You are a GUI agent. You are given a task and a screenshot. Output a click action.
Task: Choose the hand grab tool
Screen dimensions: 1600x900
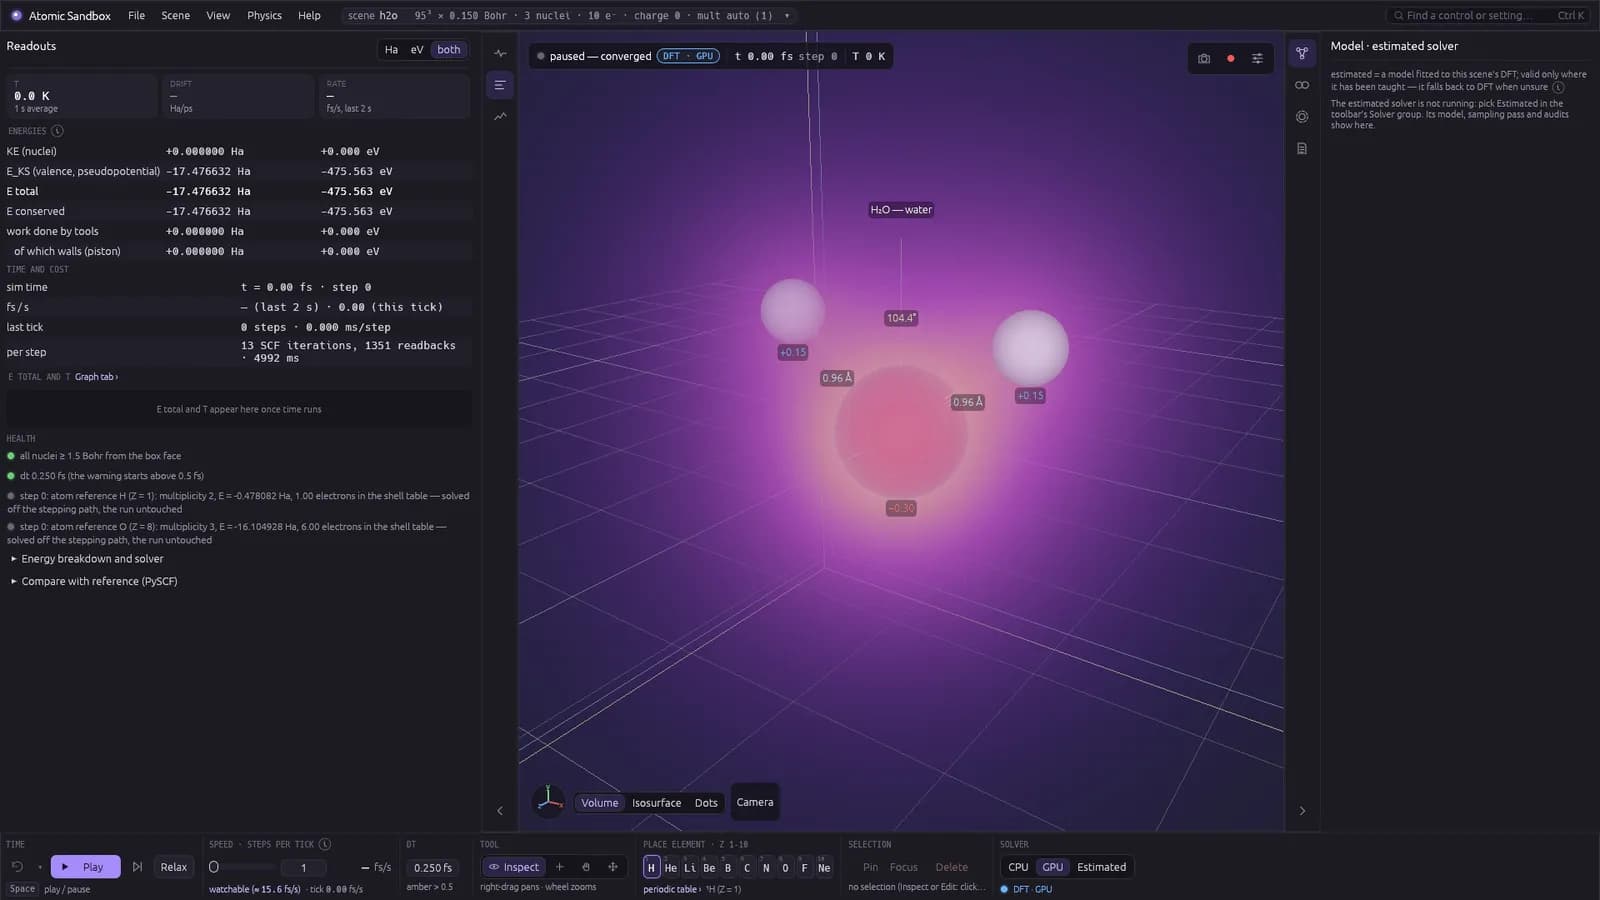click(586, 867)
